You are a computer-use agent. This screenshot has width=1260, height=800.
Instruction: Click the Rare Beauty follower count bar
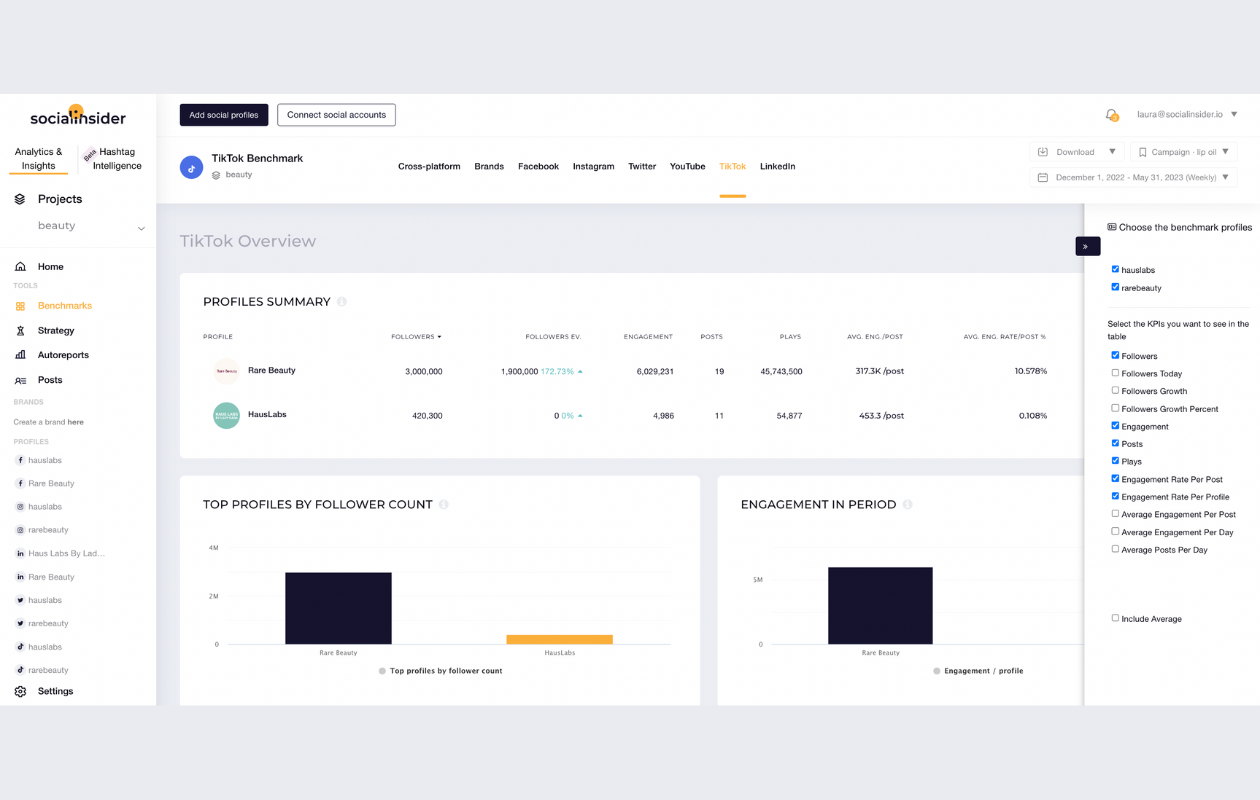[x=338, y=608]
